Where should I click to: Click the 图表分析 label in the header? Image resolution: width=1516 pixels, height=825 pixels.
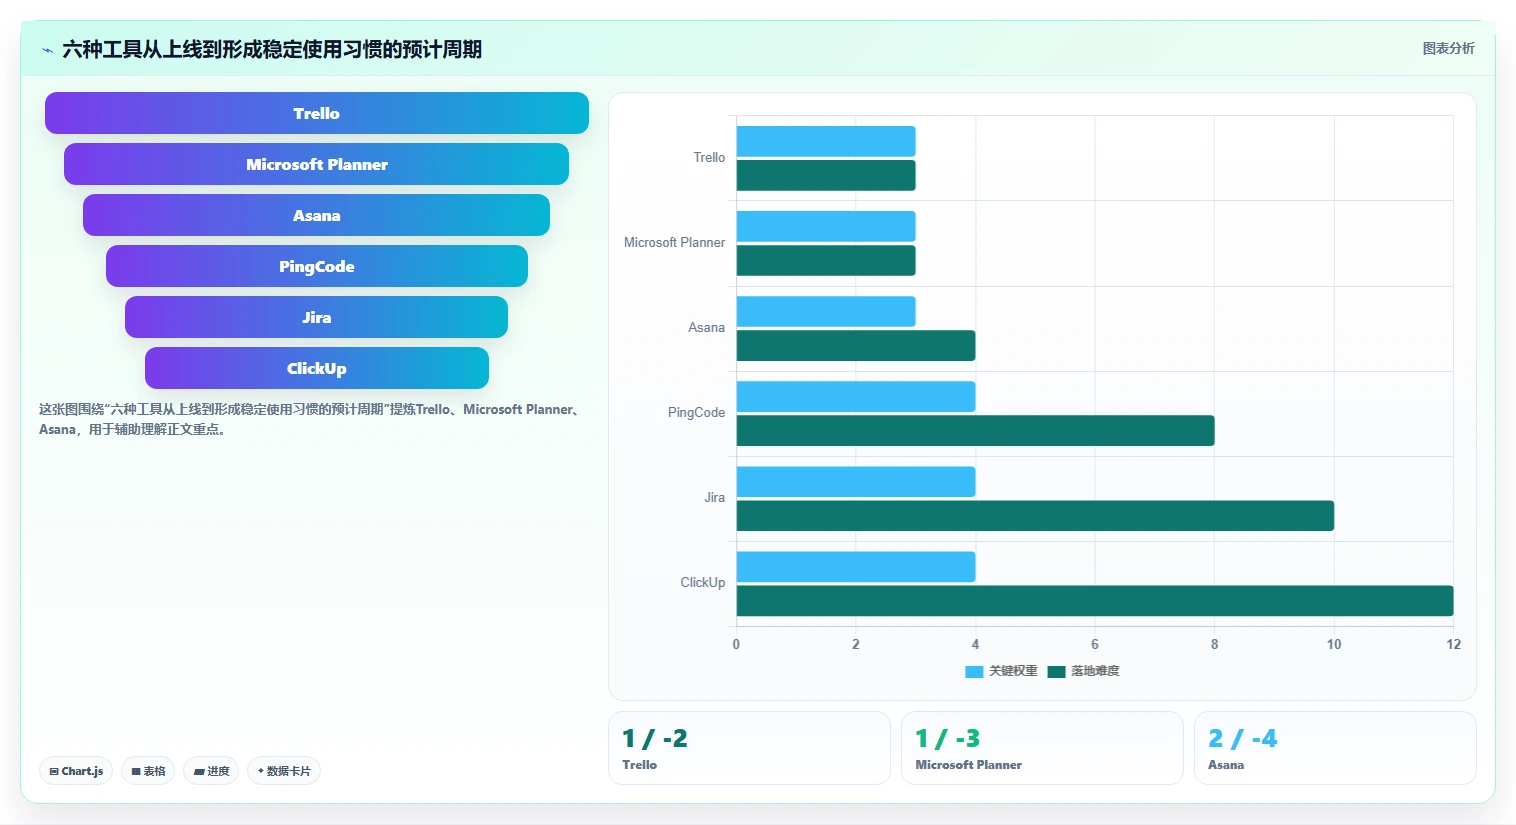point(1448,48)
